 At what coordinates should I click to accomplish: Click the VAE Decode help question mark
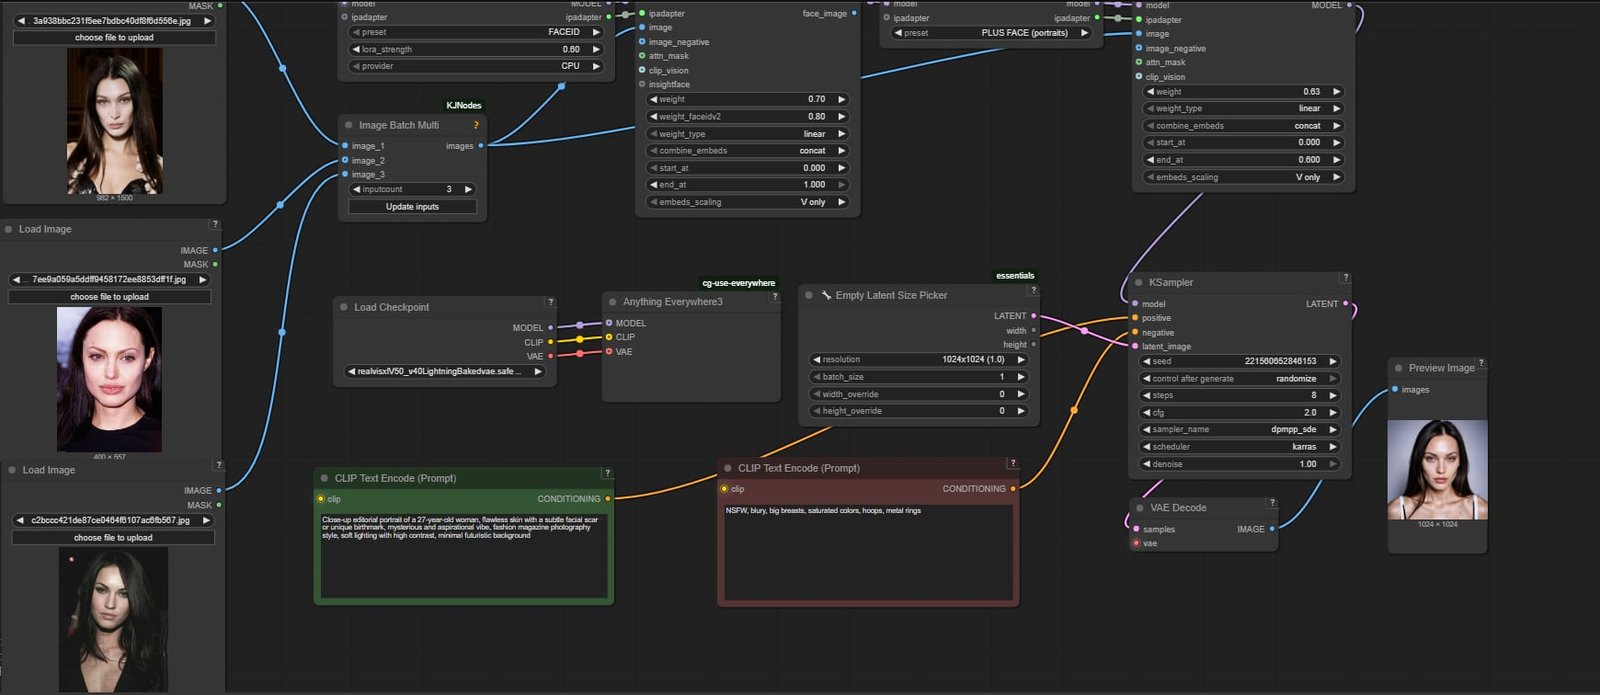point(1272,503)
